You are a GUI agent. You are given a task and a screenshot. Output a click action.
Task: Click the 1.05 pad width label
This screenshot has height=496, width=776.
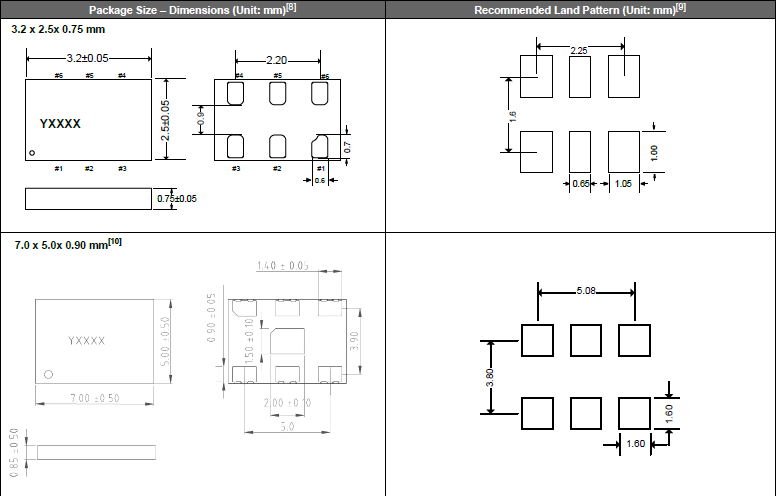[624, 184]
